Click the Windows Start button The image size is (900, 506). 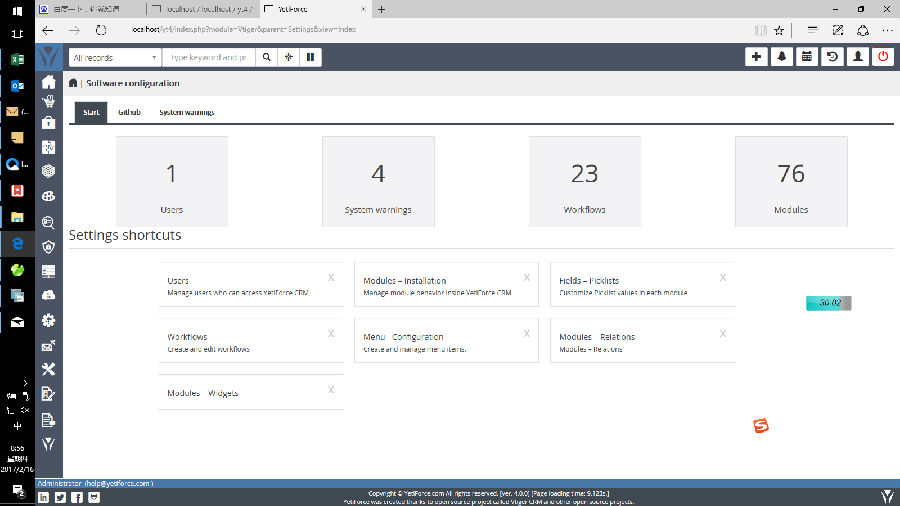17,11
